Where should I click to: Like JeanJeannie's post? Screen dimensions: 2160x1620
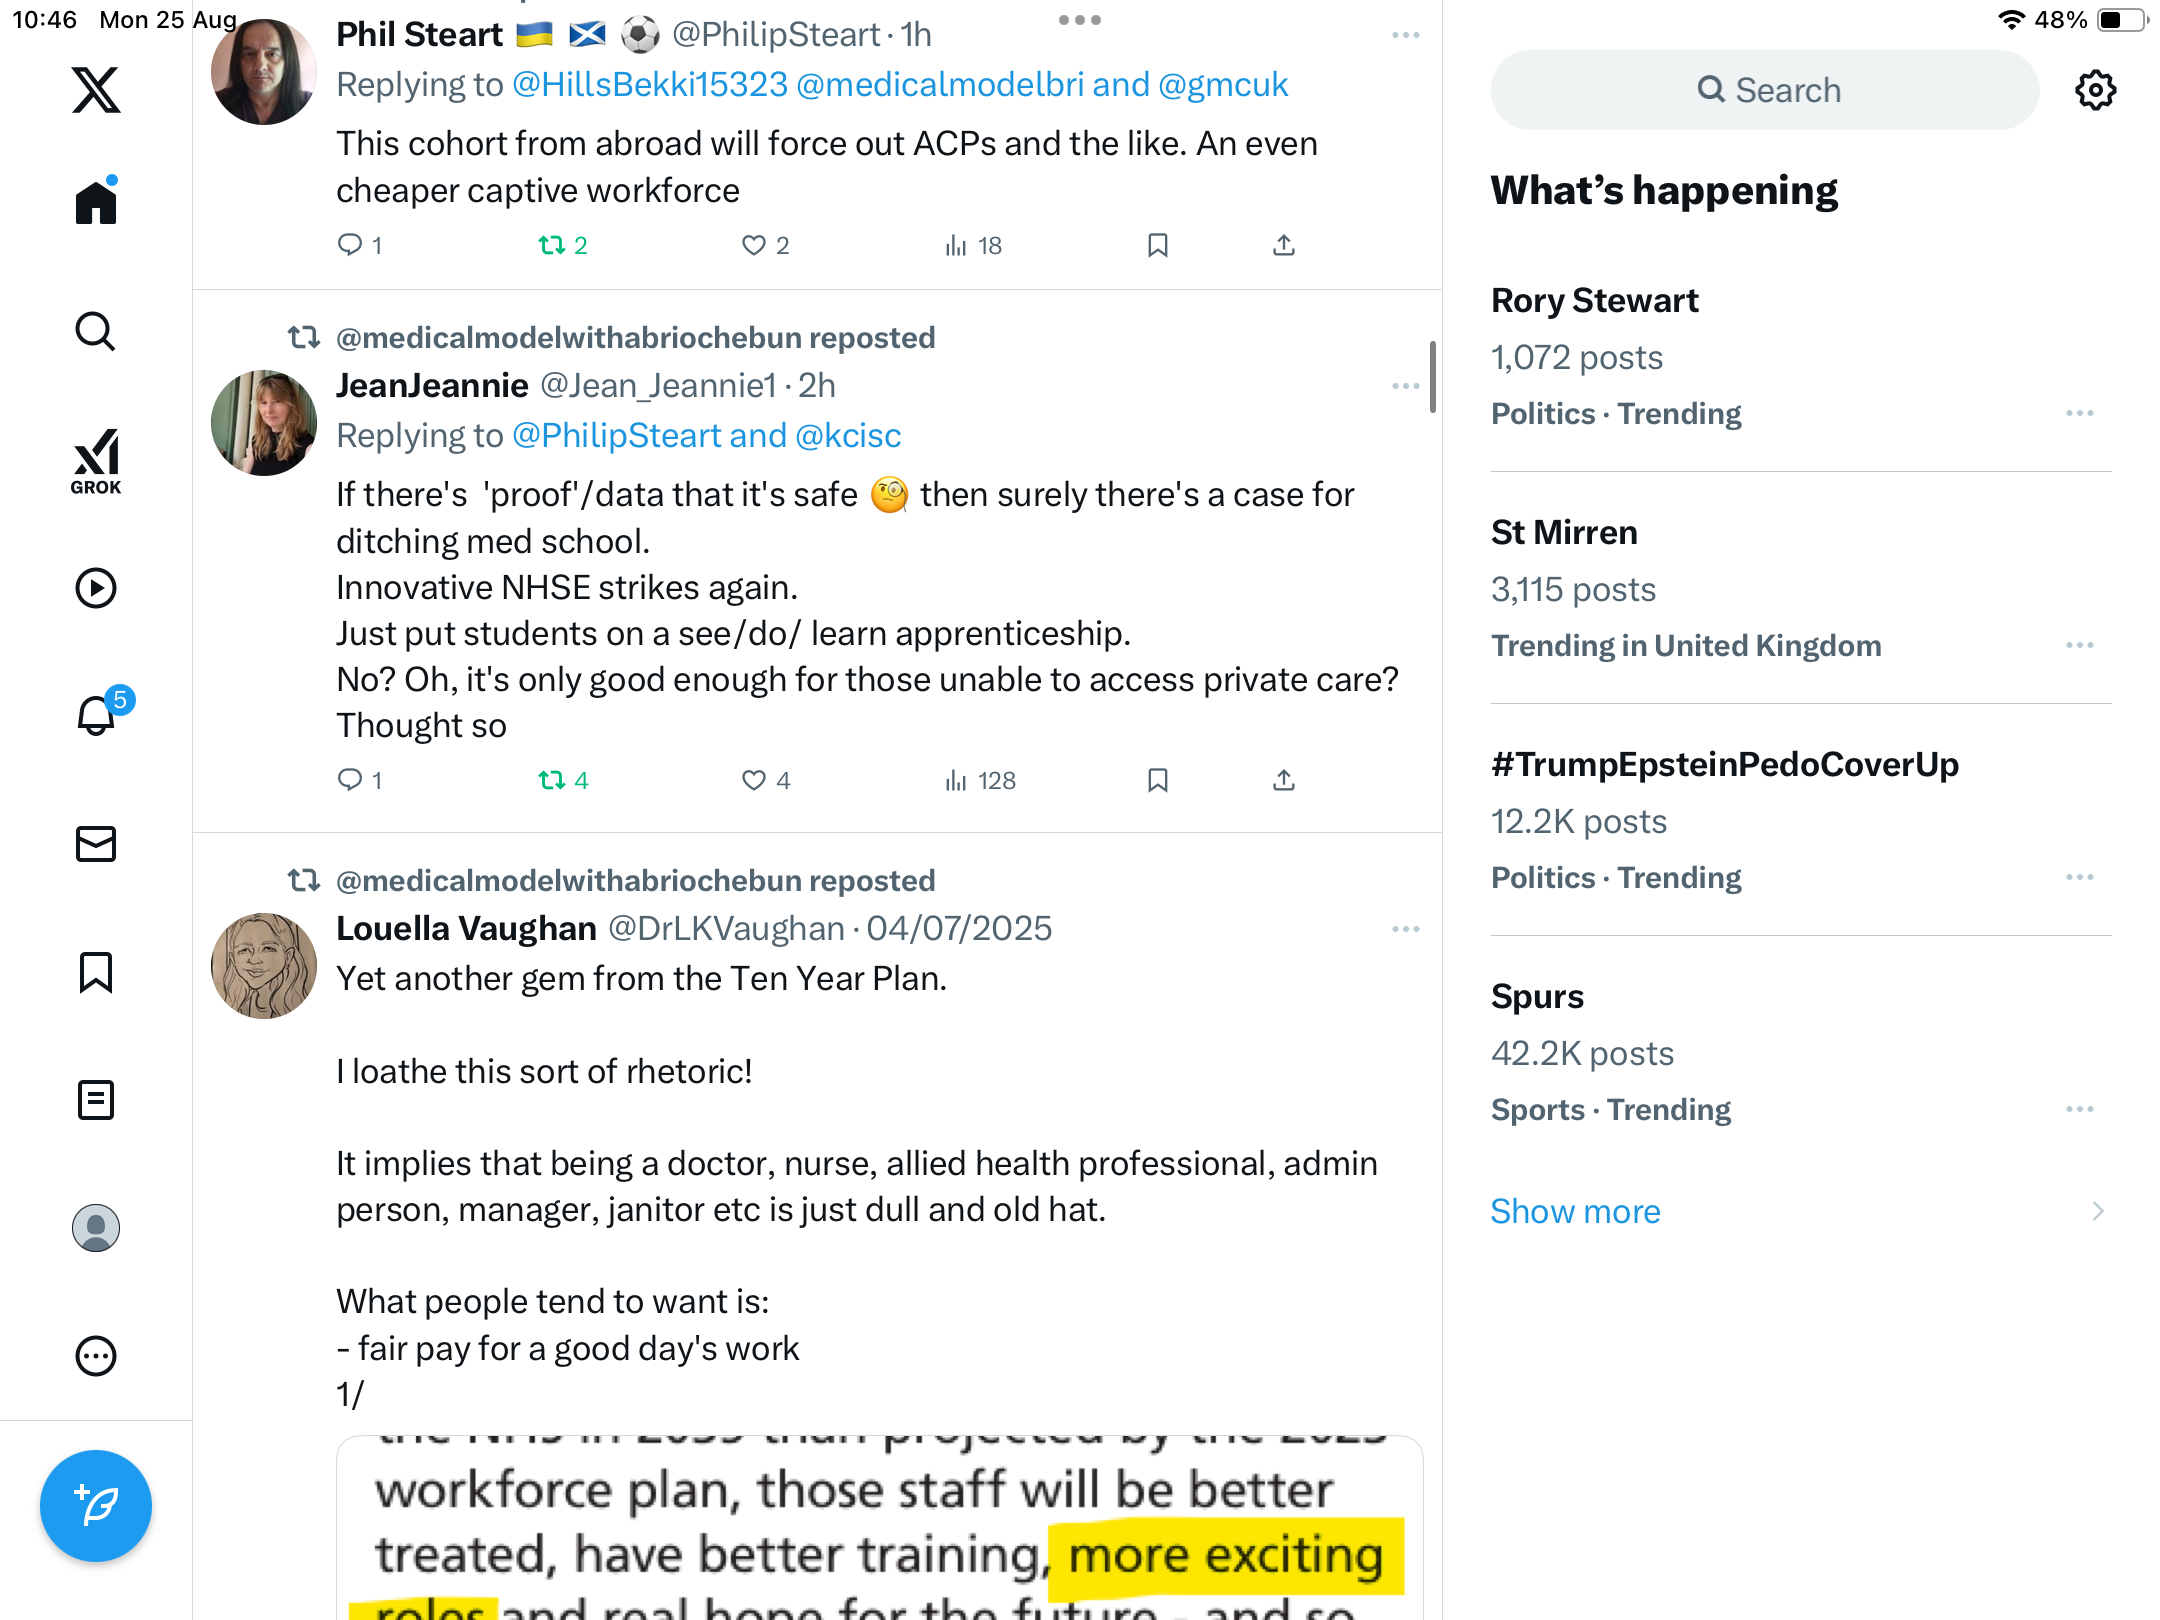[x=753, y=780]
